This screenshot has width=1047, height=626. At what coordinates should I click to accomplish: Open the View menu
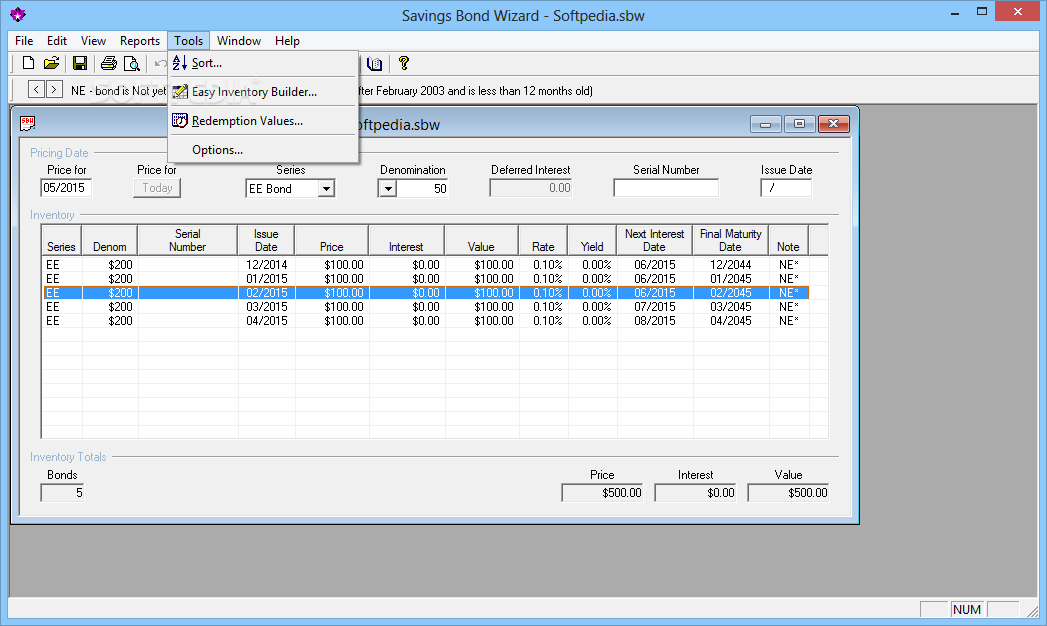click(x=93, y=41)
